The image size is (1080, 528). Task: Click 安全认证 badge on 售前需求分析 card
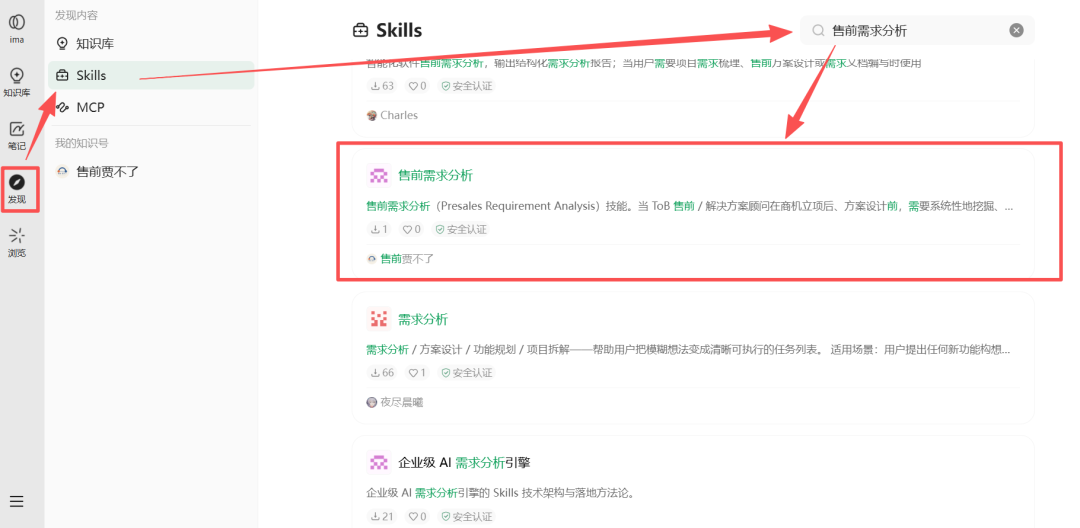point(461,229)
